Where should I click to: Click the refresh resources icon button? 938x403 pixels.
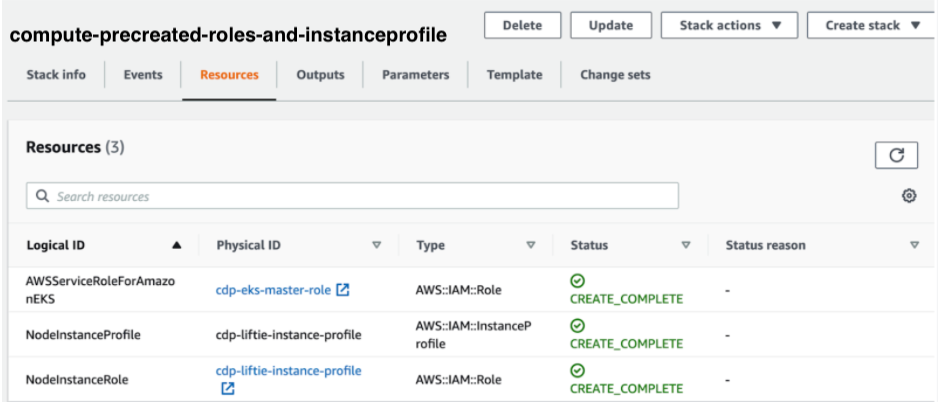point(896,154)
